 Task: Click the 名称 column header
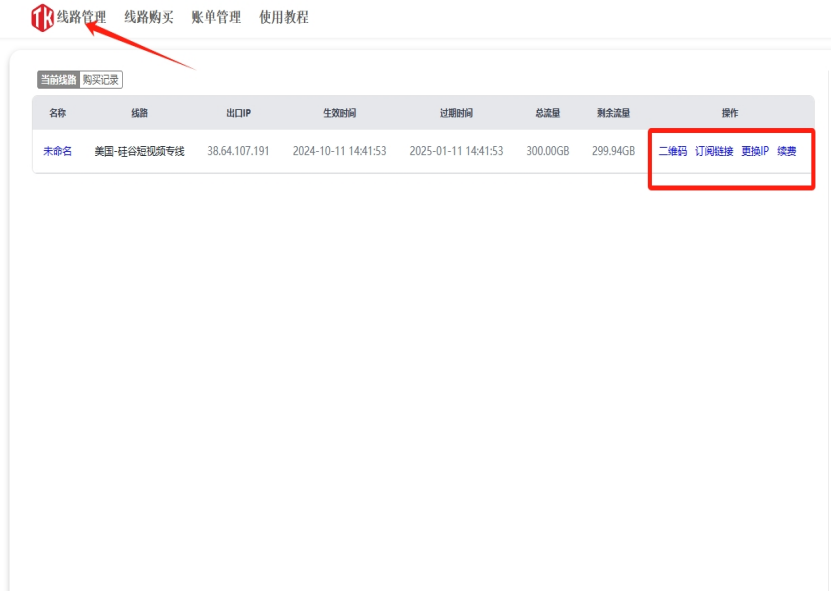(x=58, y=114)
